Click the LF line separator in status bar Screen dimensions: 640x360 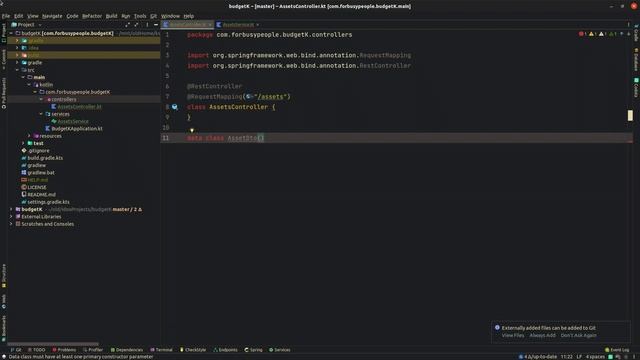[x=579, y=357]
